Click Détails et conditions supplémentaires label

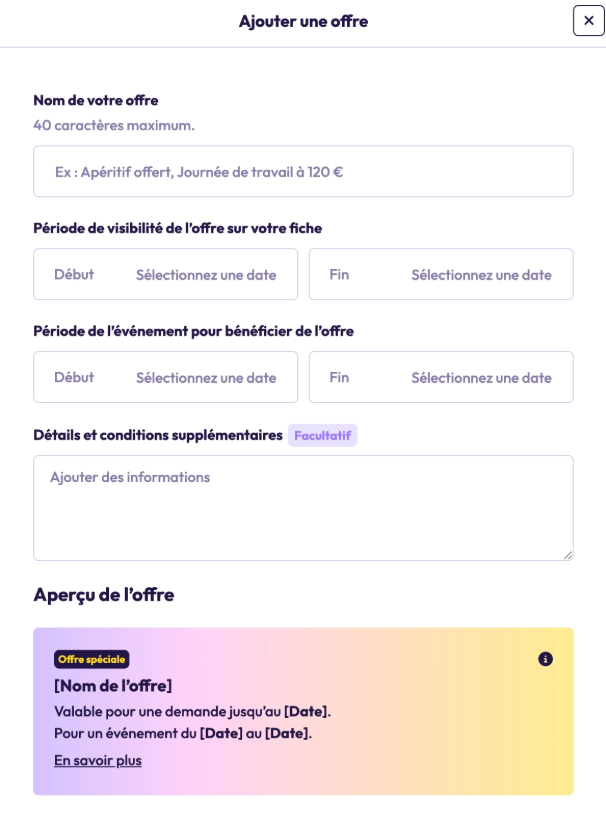(158, 435)
